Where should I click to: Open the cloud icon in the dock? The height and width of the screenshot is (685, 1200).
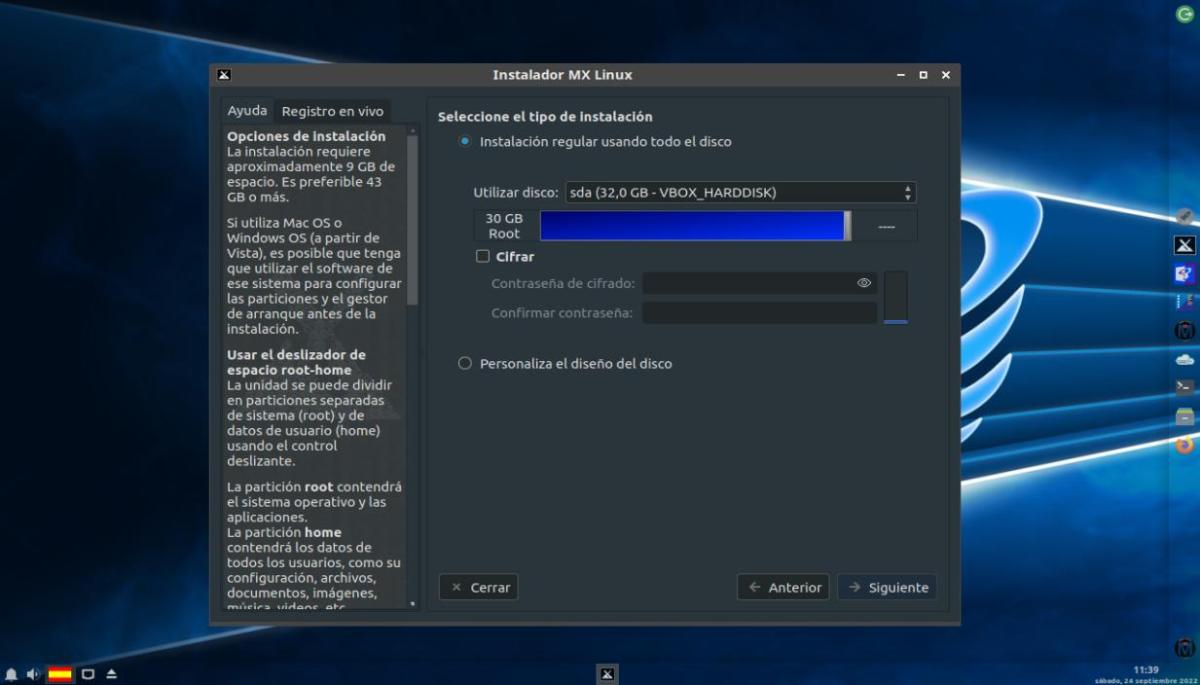(x=1184, y=359)
